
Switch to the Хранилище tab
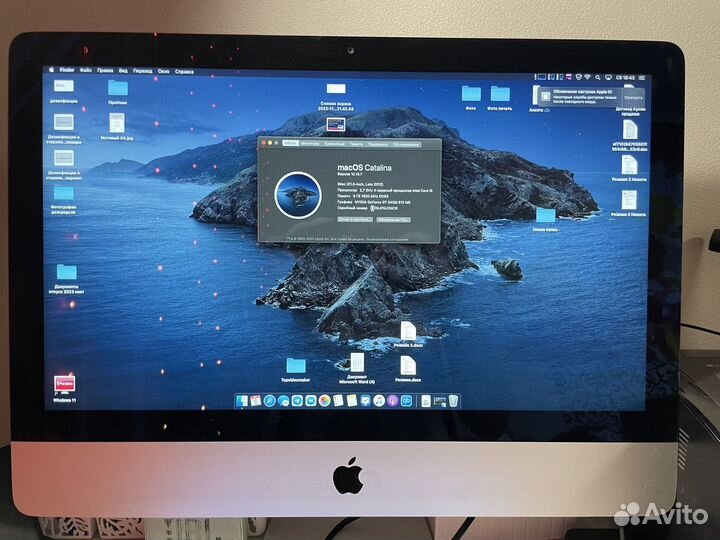(334, 144)
